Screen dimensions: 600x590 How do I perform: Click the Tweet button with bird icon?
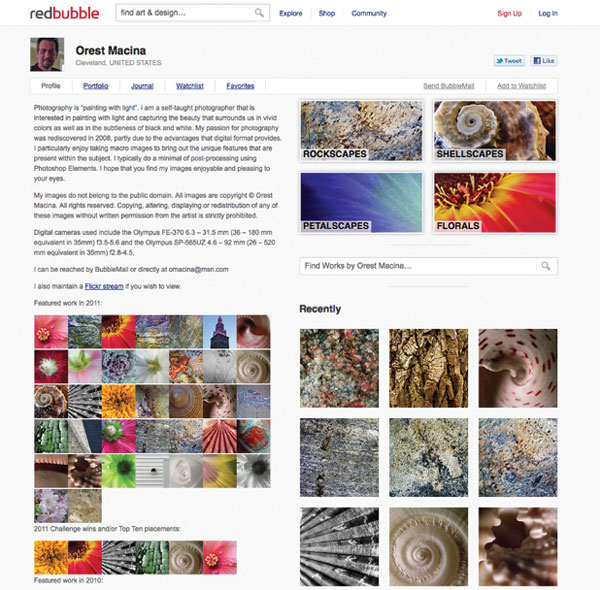[509, 61]
